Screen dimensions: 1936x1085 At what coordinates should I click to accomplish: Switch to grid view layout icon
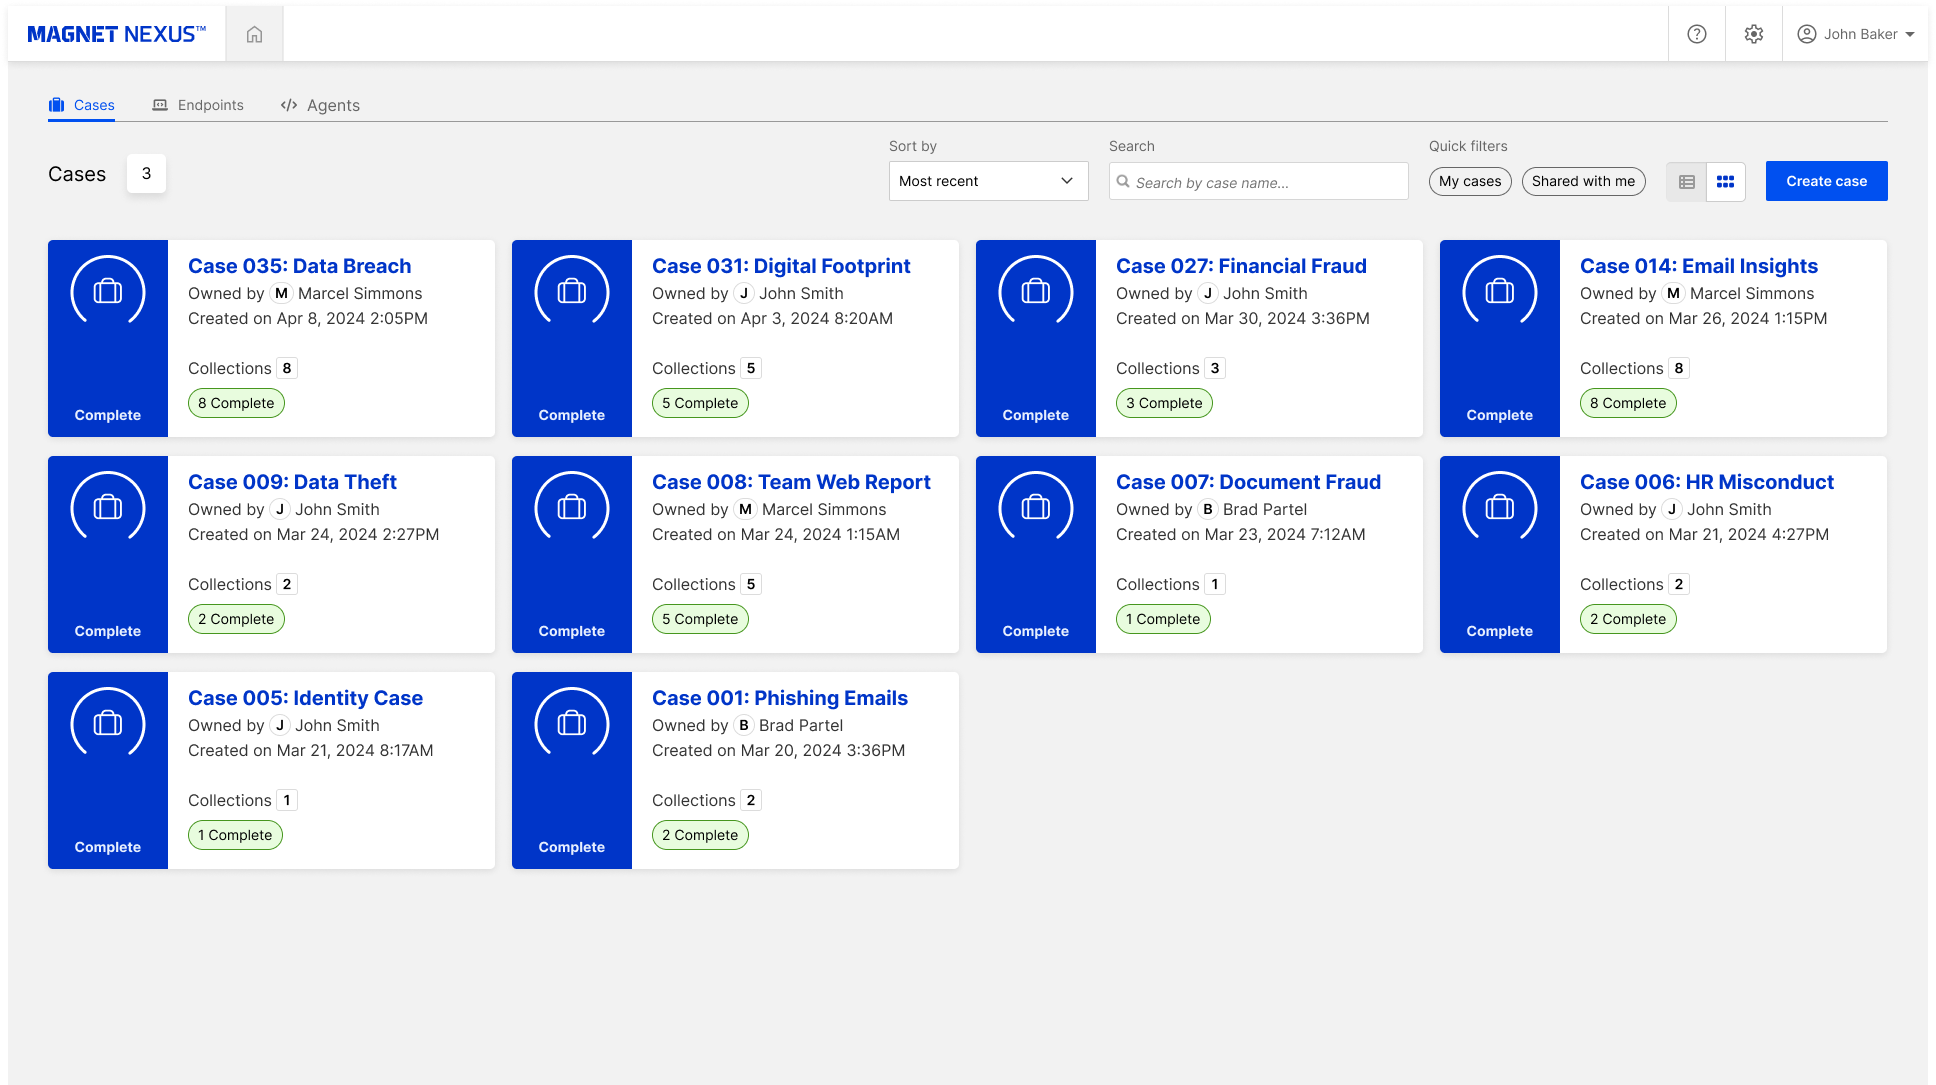click(x=1725, y=182)
